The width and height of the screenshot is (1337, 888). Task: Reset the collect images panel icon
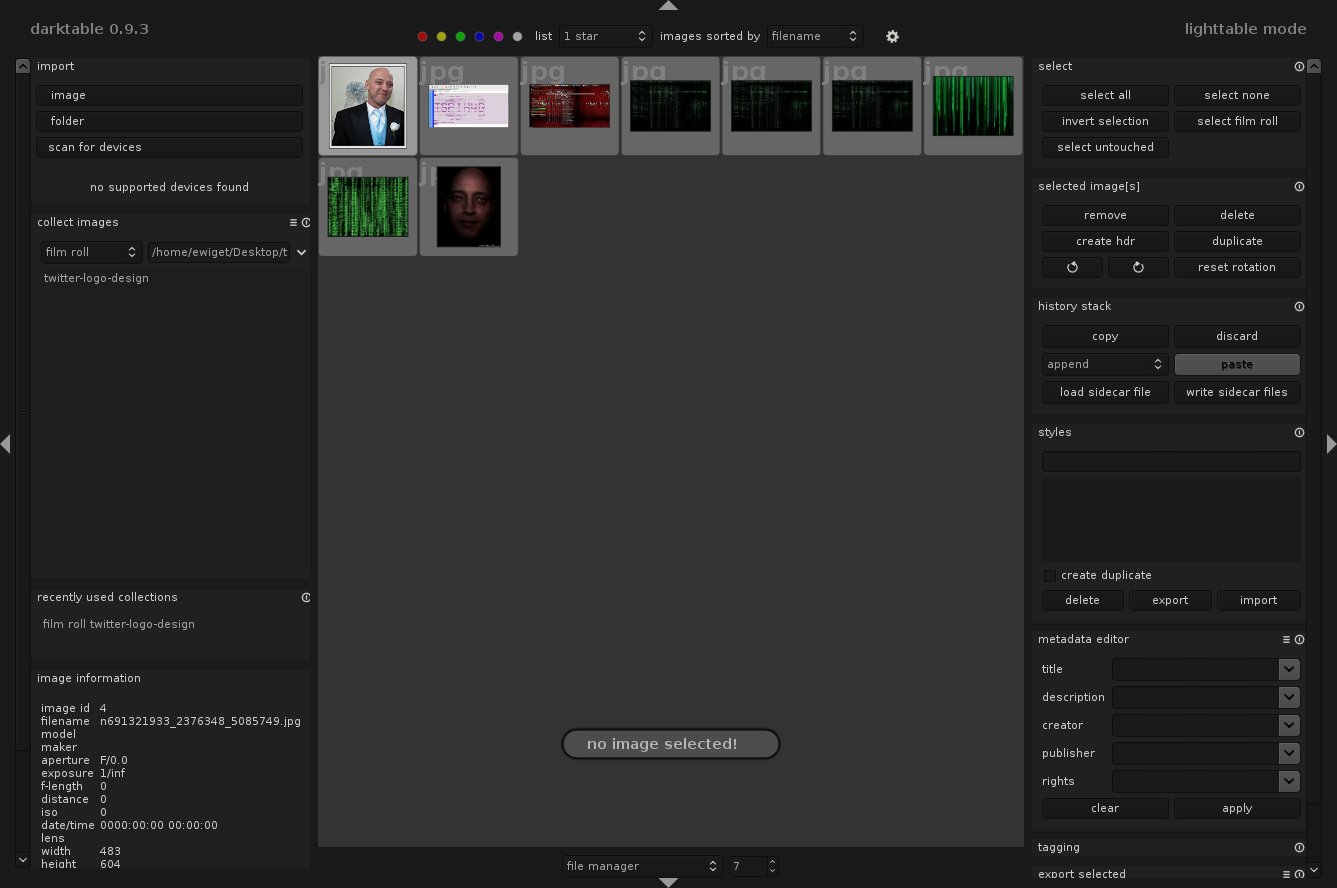tap(305, 222)
